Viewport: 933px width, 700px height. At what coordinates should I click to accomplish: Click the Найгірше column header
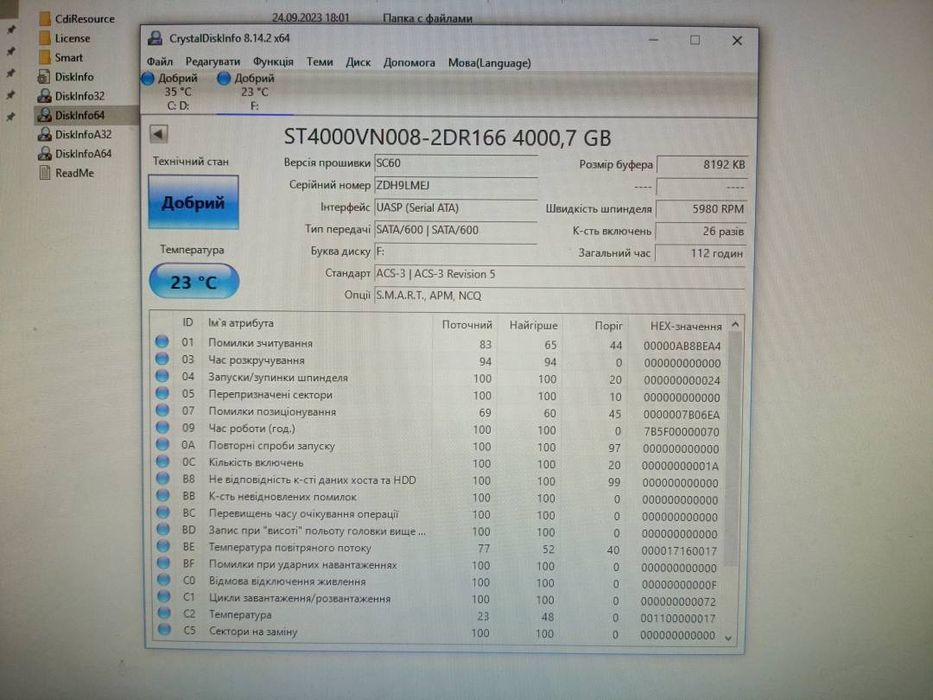[533, 326]
